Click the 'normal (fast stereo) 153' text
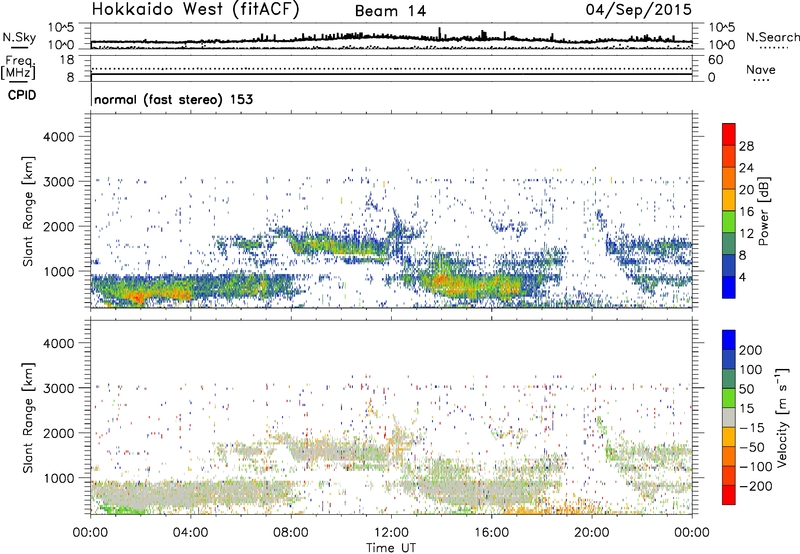The image size is (800, 554). click(173, 99)
